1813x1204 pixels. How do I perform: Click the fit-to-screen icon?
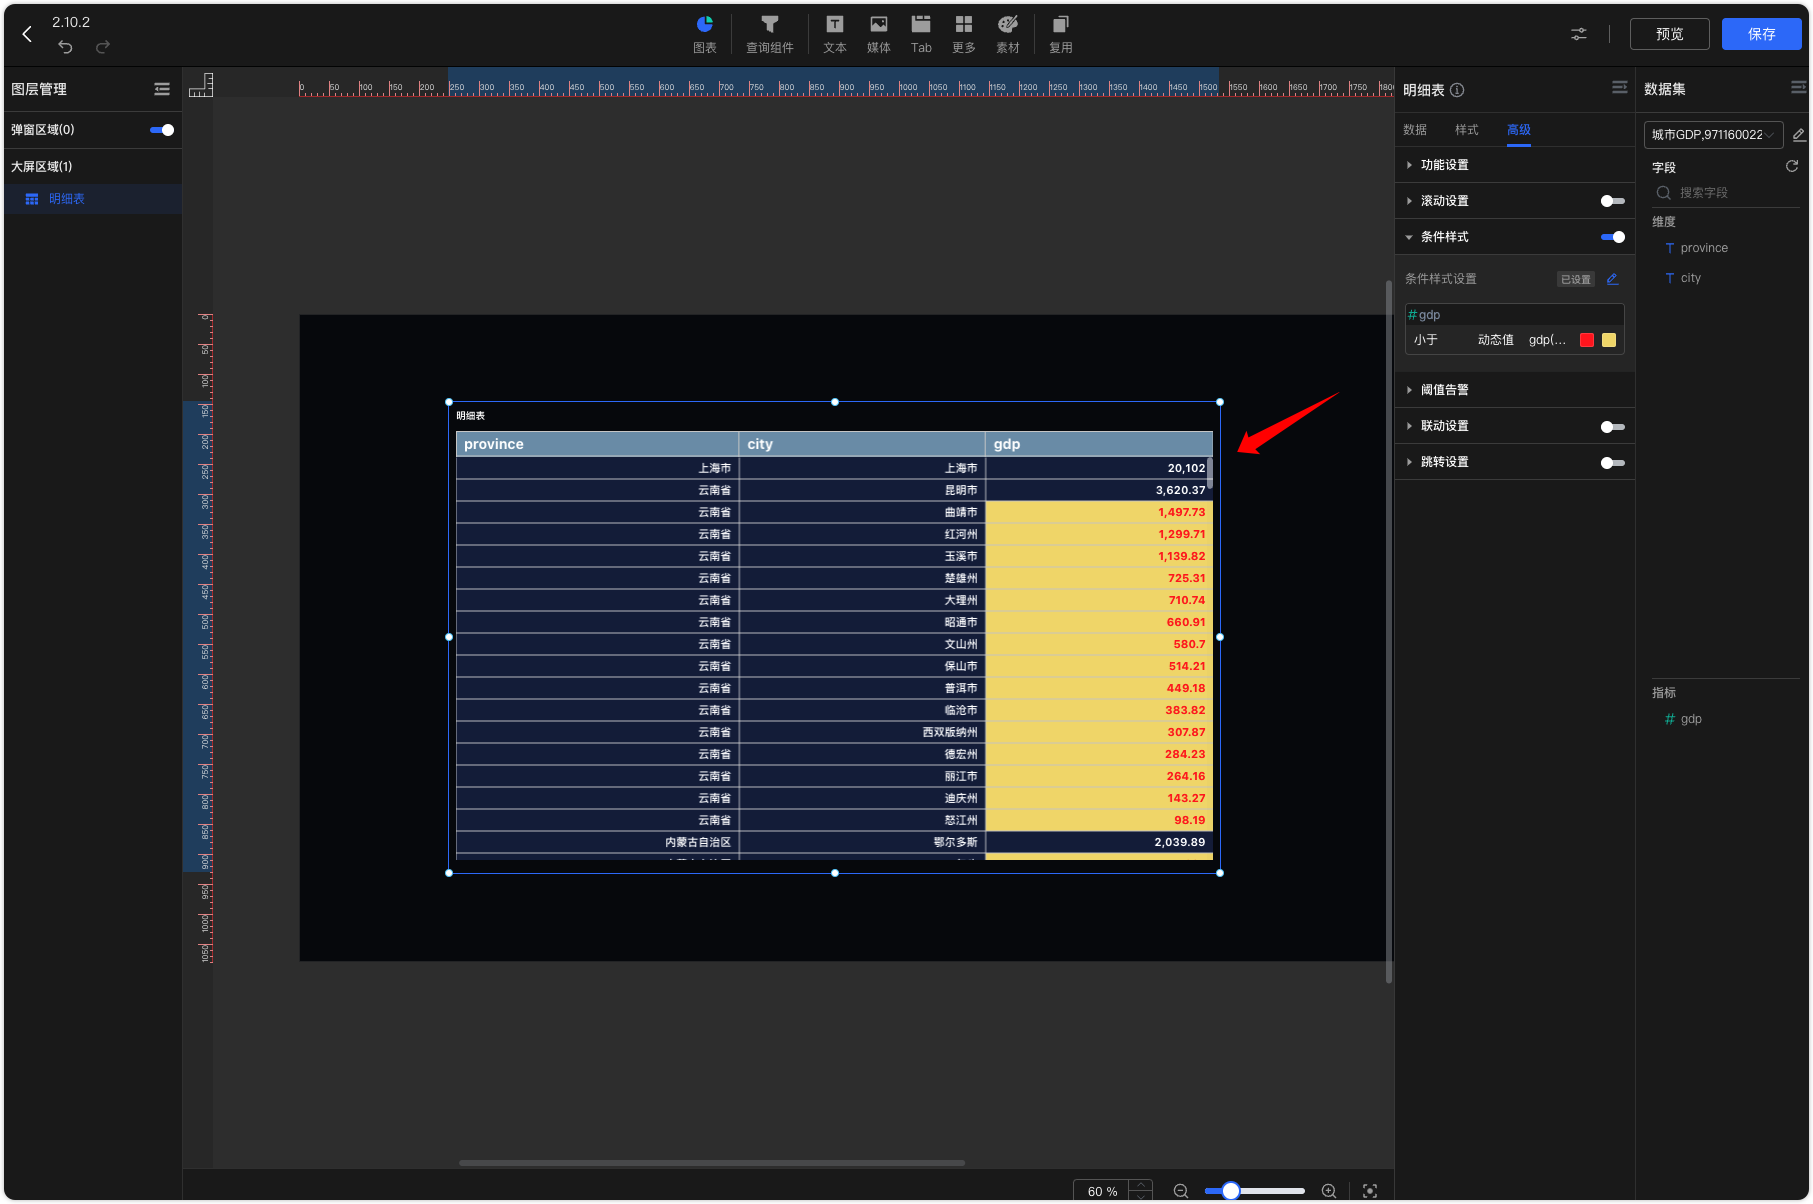click(1370, 1191)
